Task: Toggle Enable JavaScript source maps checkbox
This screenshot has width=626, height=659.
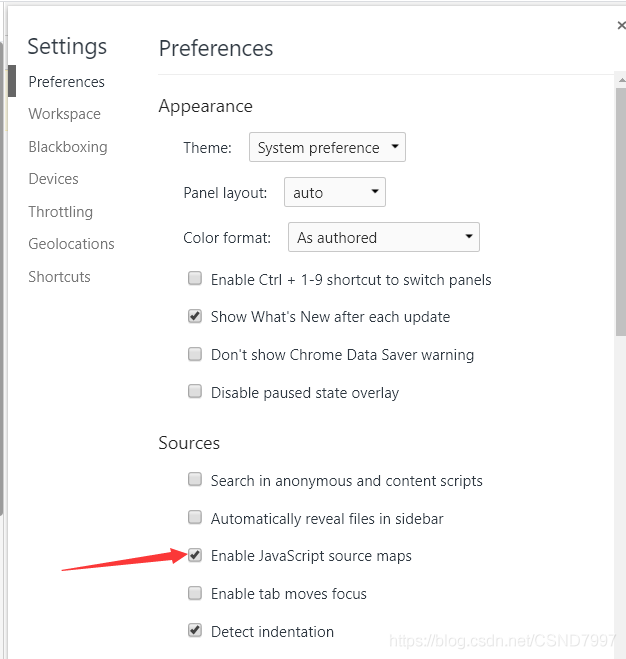Action: point(195,555)
